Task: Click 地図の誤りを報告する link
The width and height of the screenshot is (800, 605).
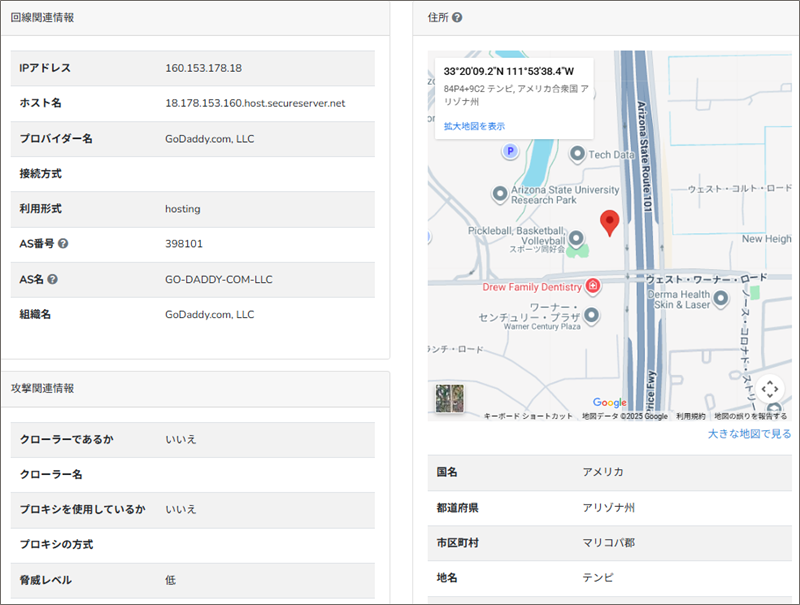Action: [750, 416]
